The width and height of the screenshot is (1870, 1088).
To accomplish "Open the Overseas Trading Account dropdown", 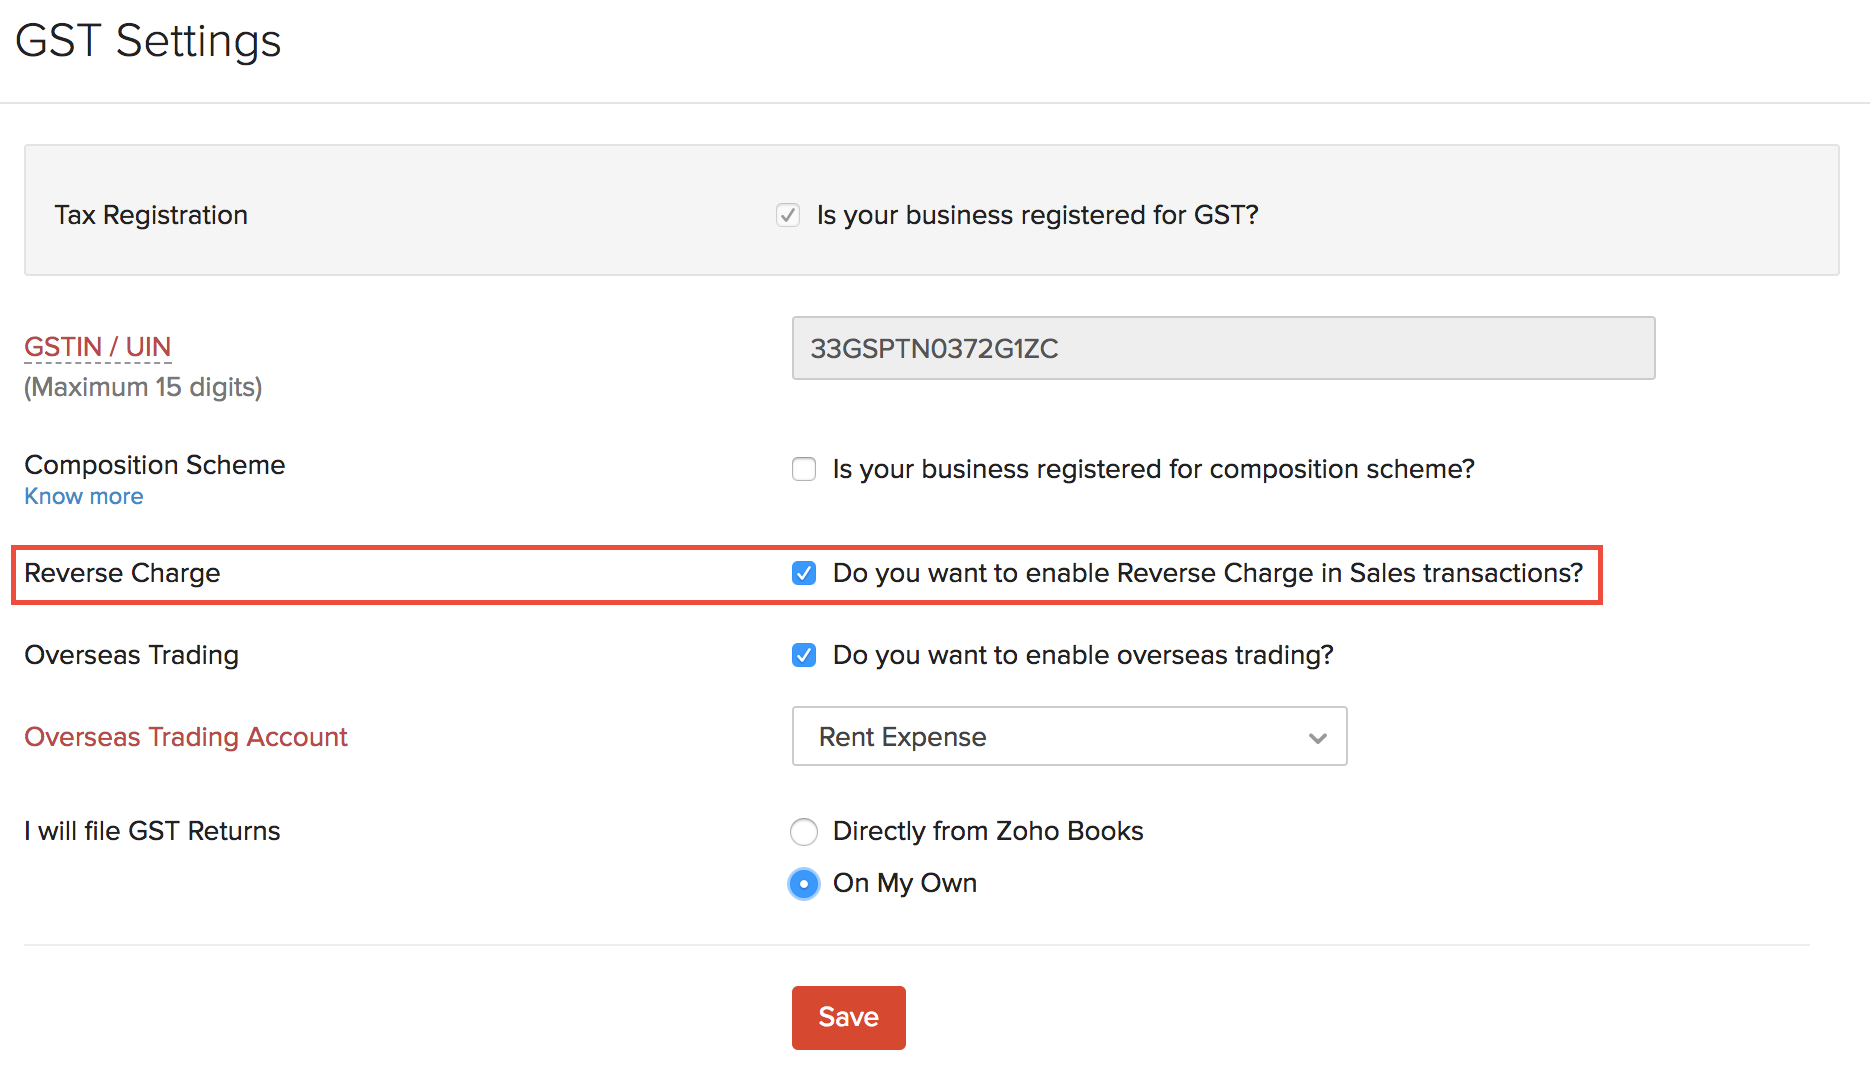I will tap(1069, 737).
